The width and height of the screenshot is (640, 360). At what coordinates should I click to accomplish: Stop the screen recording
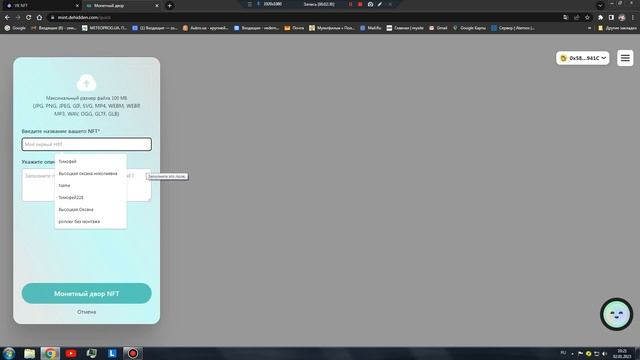coord(360,4)
